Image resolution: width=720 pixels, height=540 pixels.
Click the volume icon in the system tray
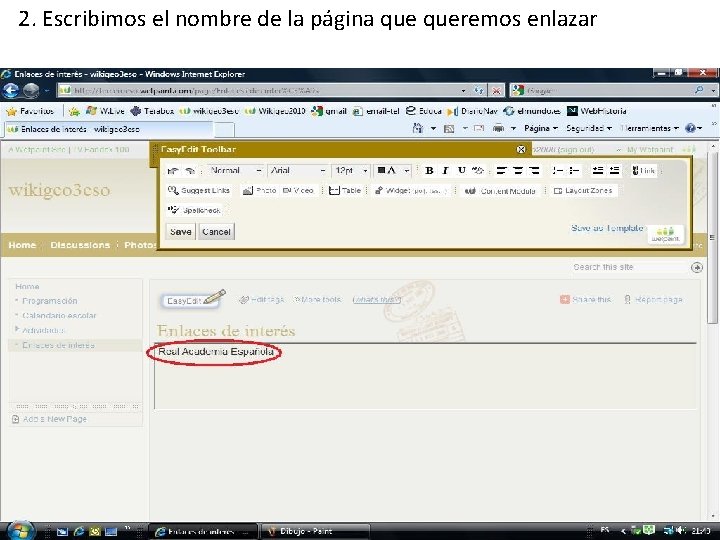click(x=681, y=530)
